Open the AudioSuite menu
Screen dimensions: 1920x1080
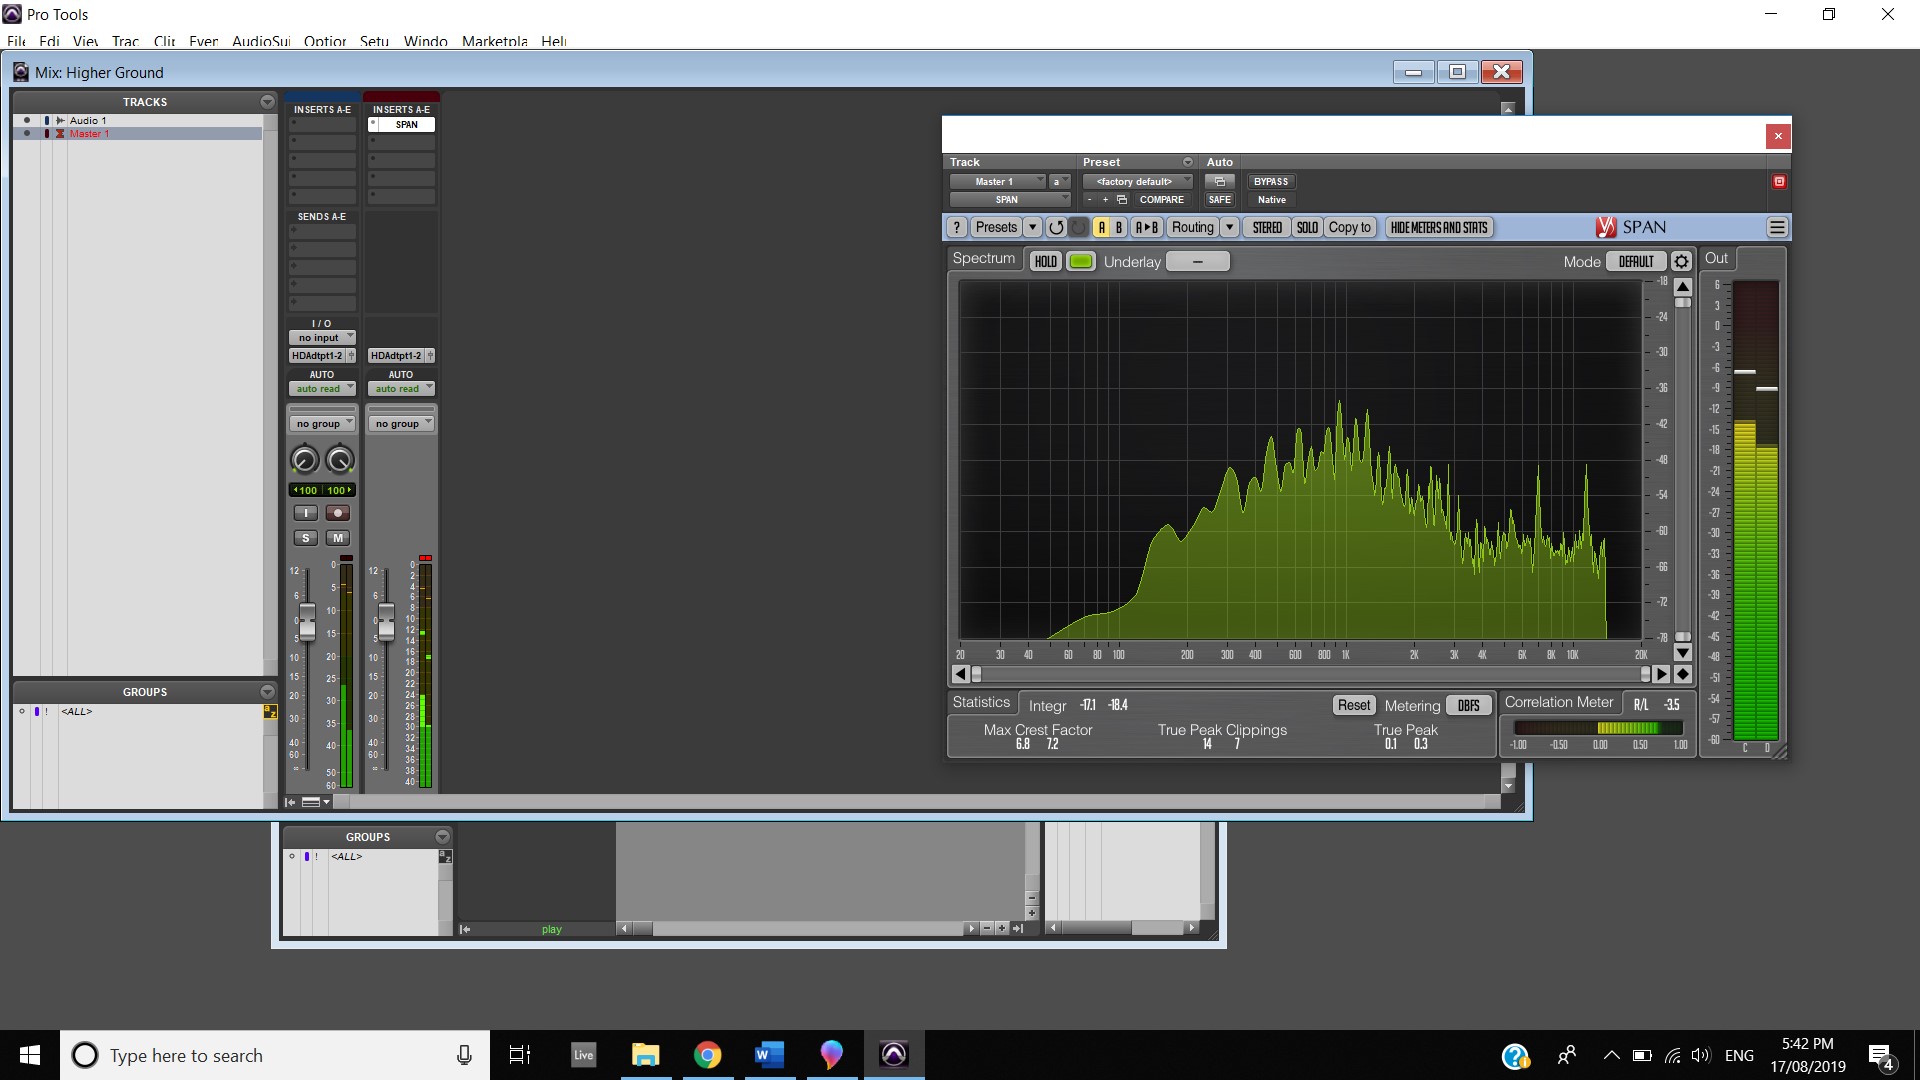[x=260, y=41]
